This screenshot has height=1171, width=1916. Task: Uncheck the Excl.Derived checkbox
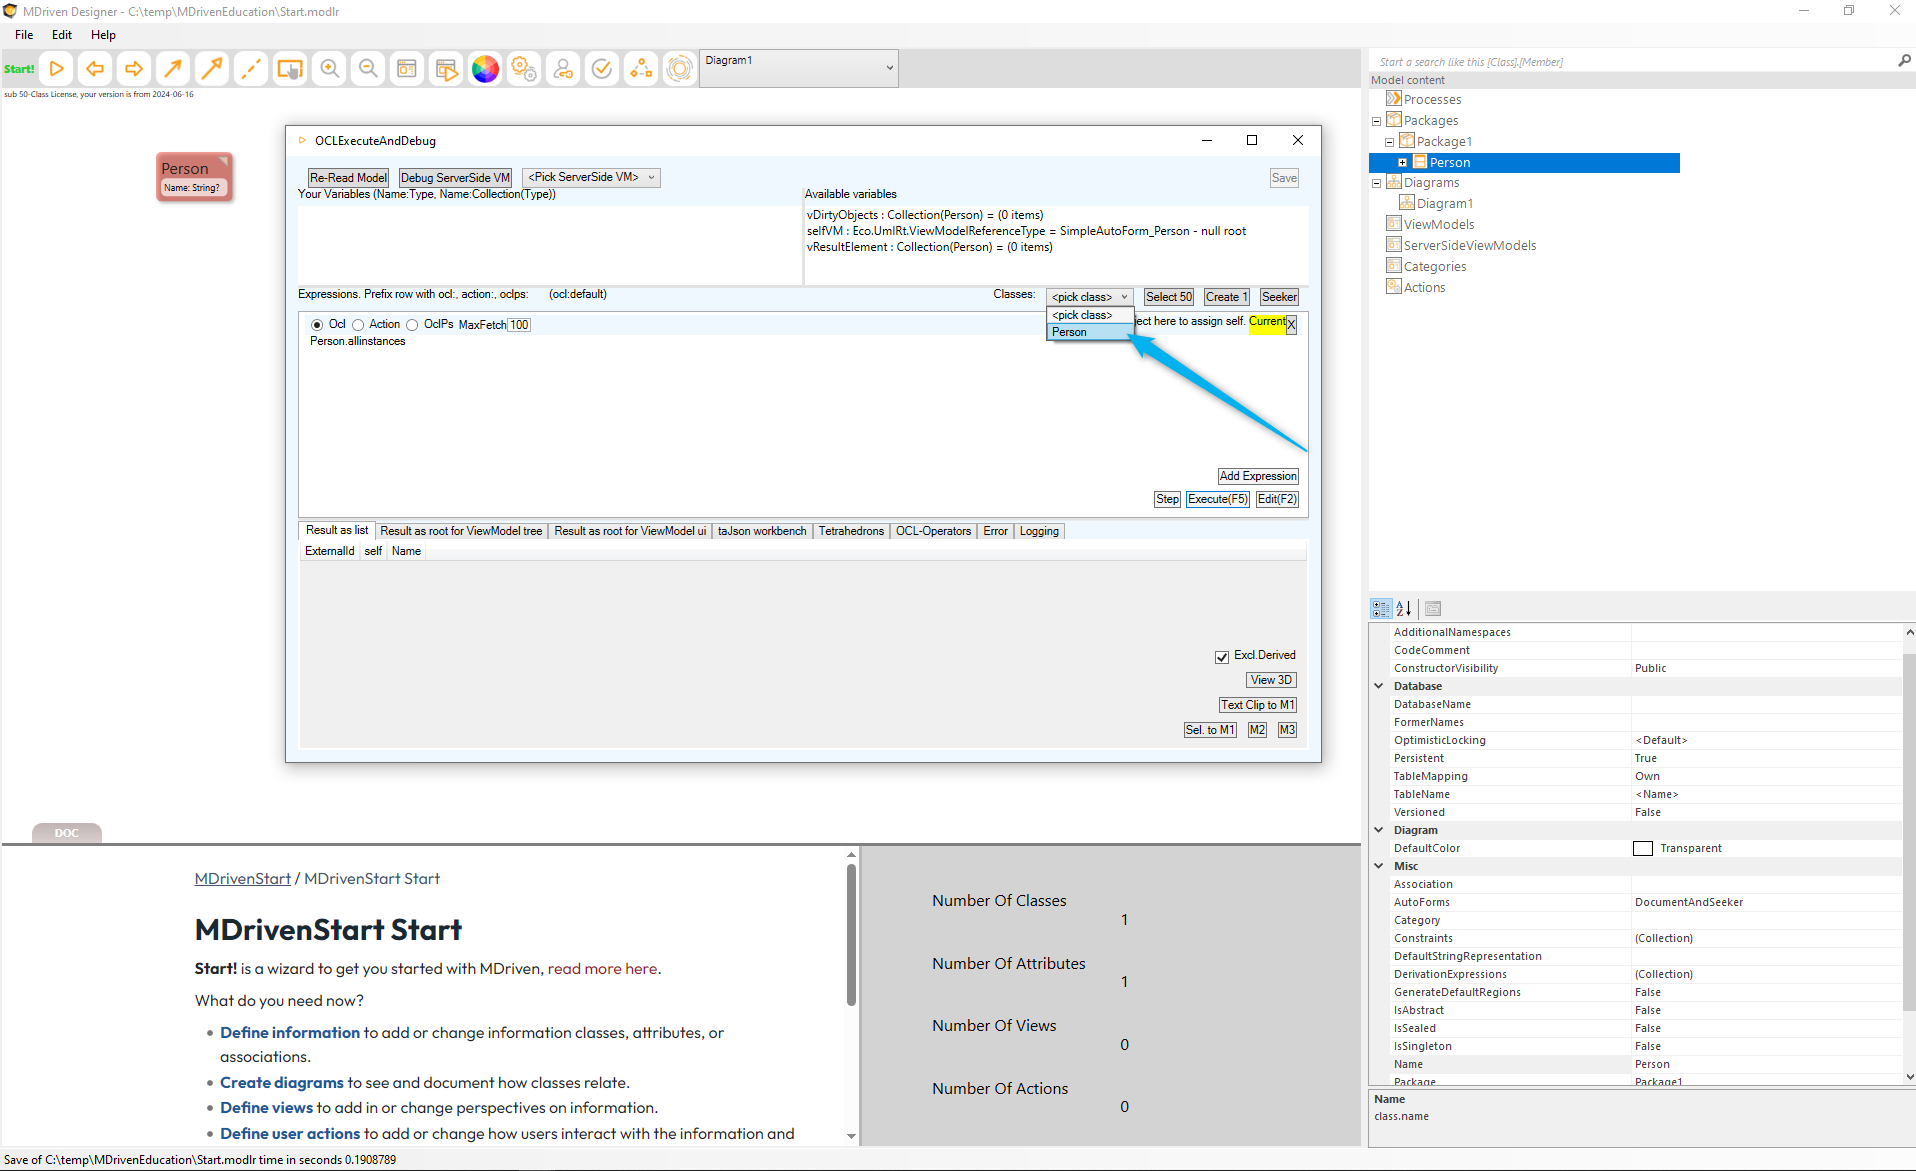coord(1221,657)
